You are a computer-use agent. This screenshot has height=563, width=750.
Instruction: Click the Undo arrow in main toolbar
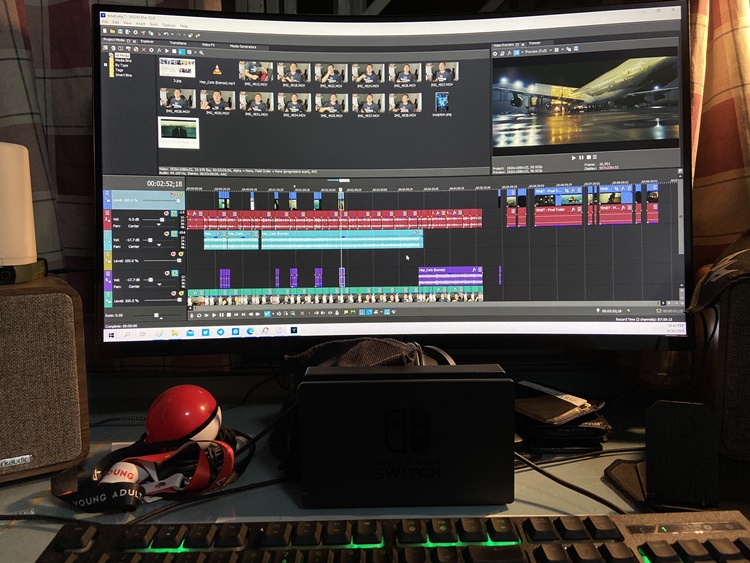[x=166, y=33]
